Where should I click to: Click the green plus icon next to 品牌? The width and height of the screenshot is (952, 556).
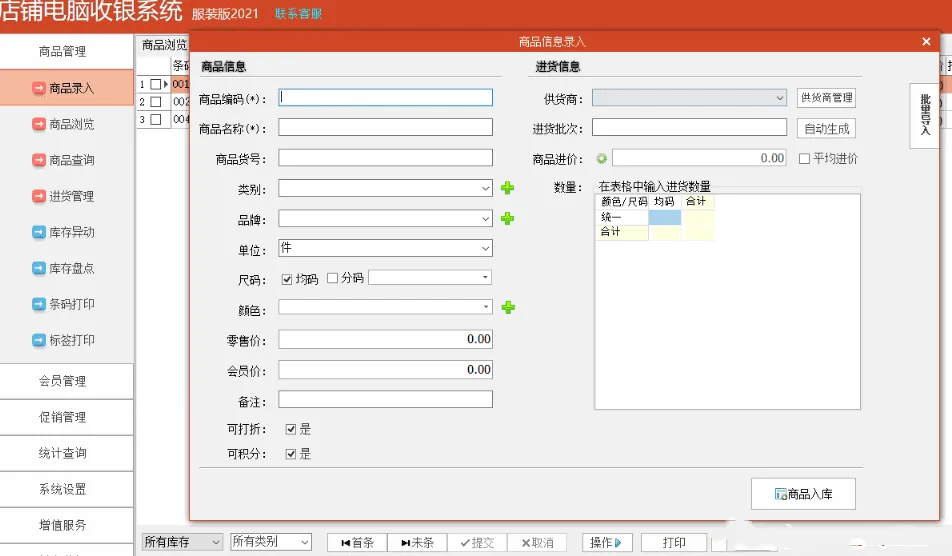pos(507,219)
